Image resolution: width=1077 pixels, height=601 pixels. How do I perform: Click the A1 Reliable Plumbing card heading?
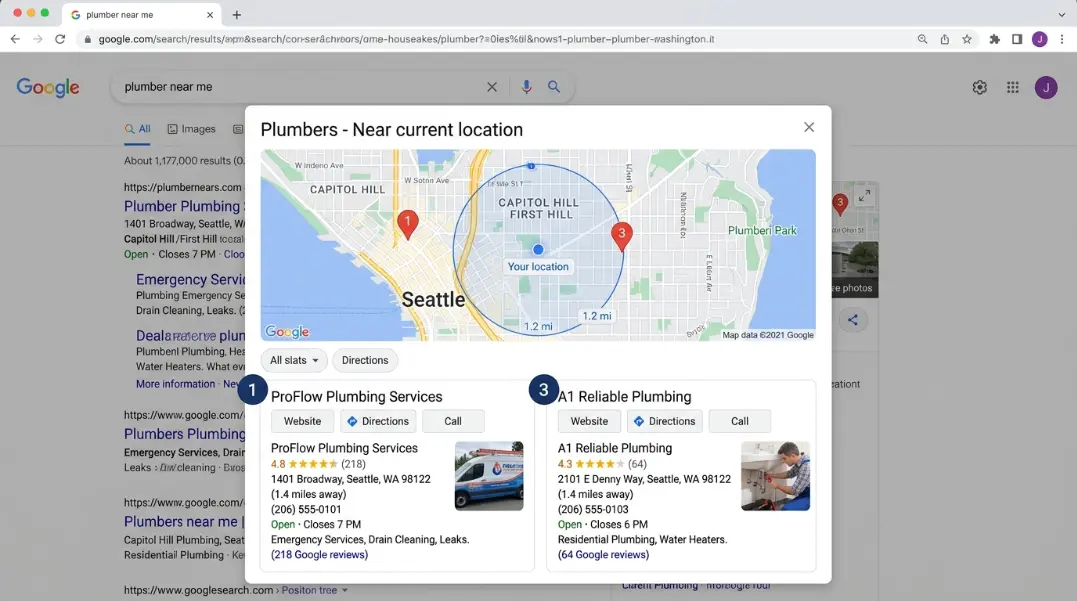pos(624,396)
